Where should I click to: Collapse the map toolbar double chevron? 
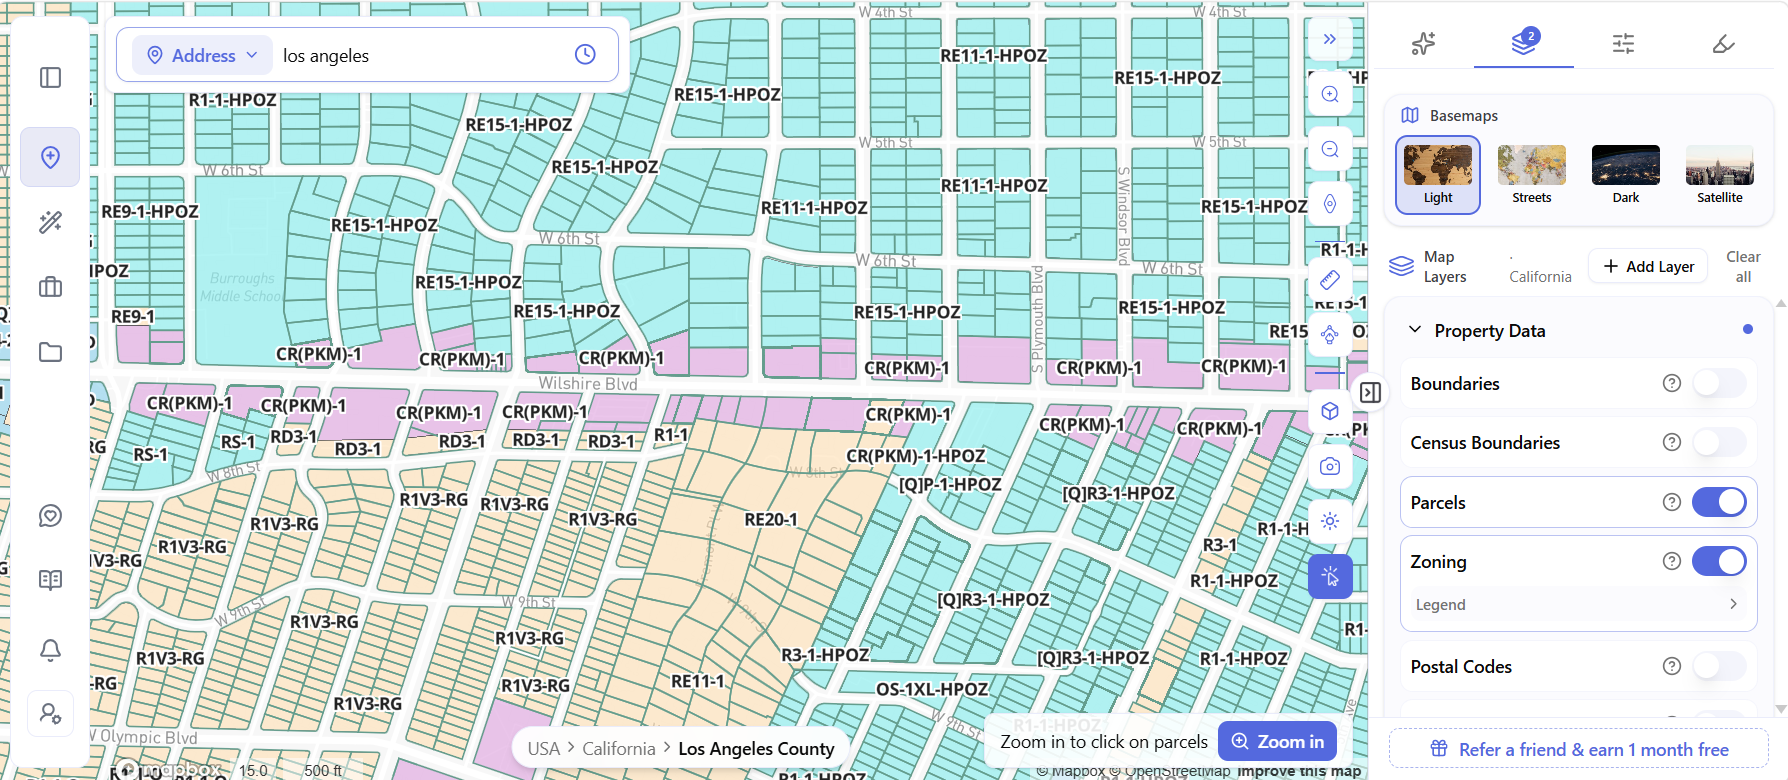[1330, 39]
